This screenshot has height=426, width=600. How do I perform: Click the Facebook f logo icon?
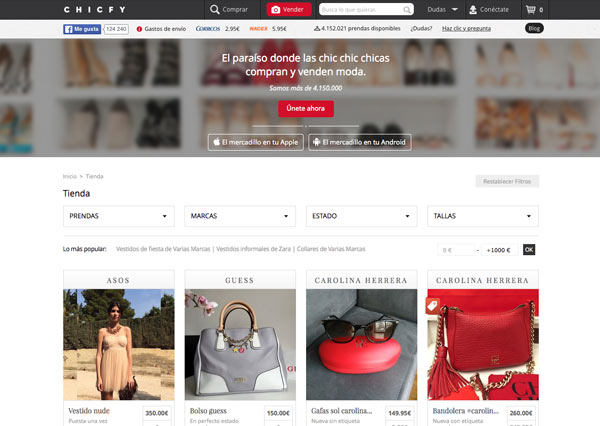click(x=68, y=29)
